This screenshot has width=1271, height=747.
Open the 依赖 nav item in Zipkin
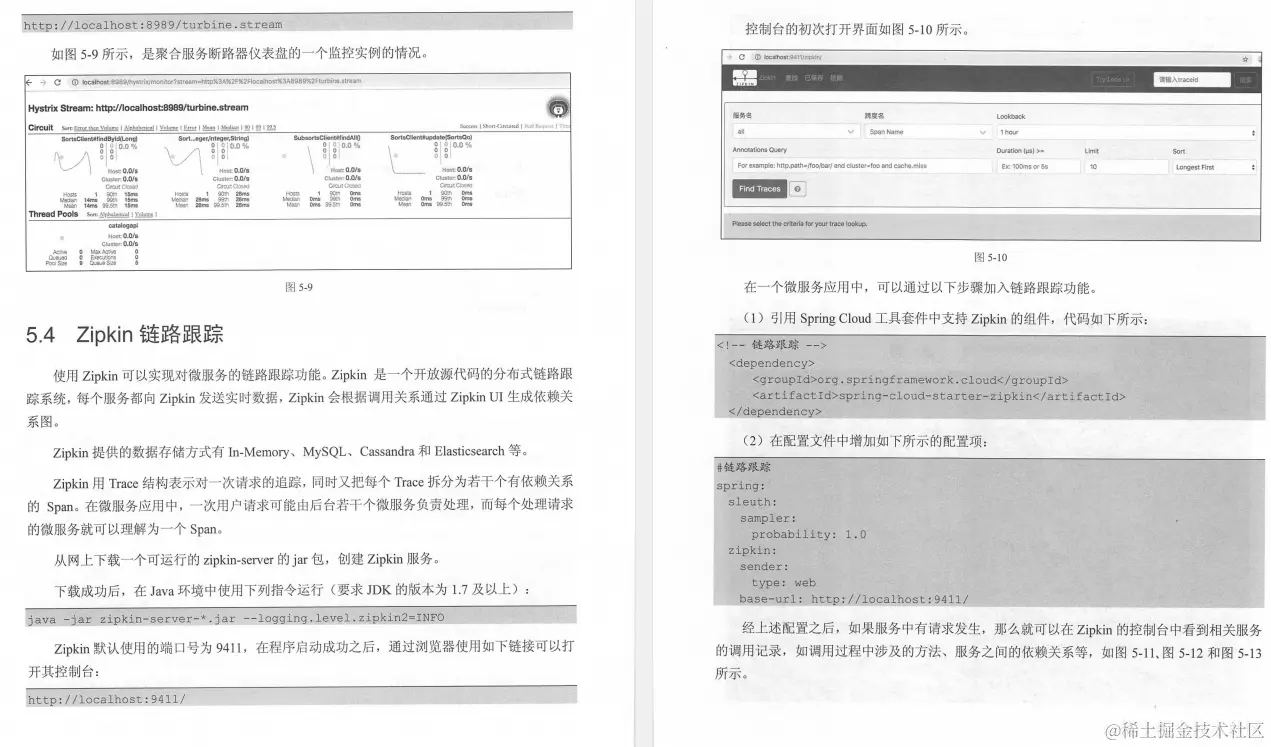(836, 78)
